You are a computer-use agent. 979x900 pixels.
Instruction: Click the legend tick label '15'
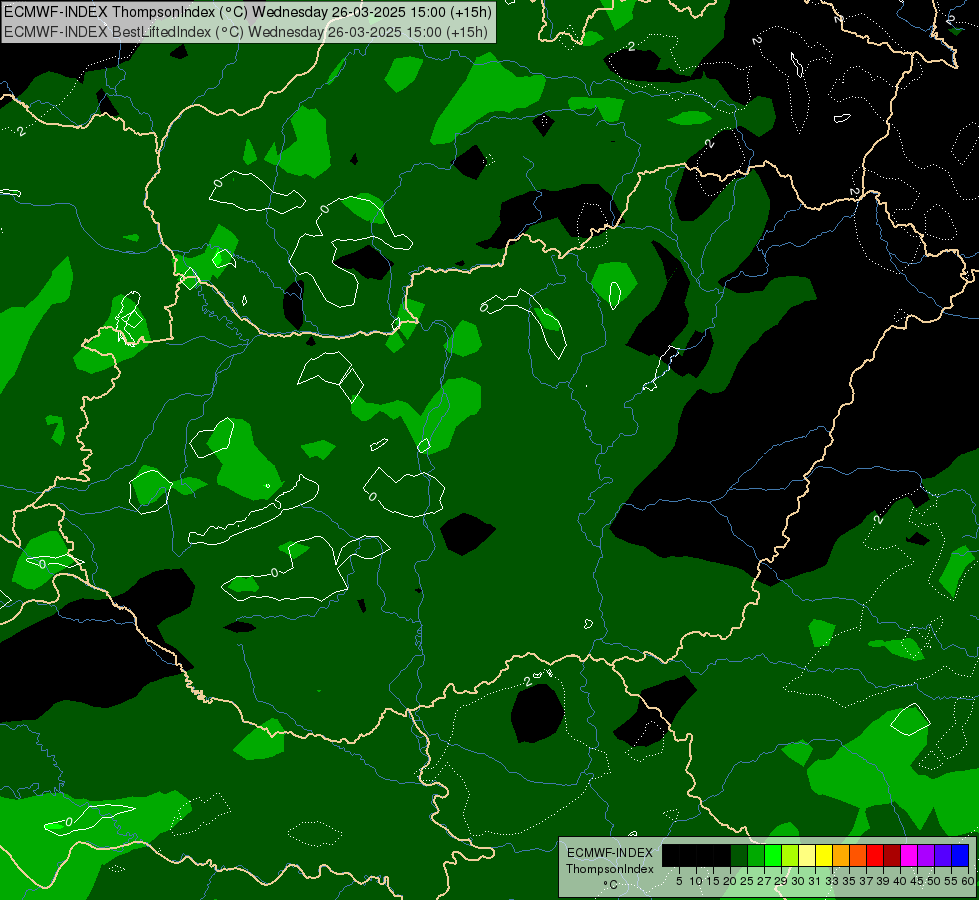[713, 881]
